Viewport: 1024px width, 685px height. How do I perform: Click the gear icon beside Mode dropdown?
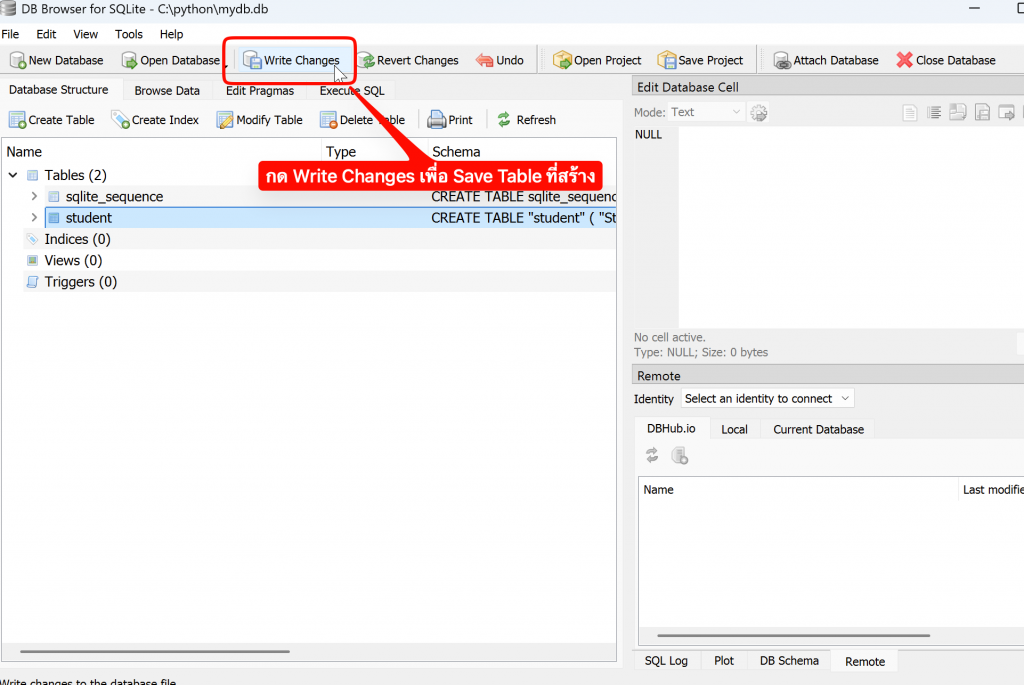coord(759,113)
